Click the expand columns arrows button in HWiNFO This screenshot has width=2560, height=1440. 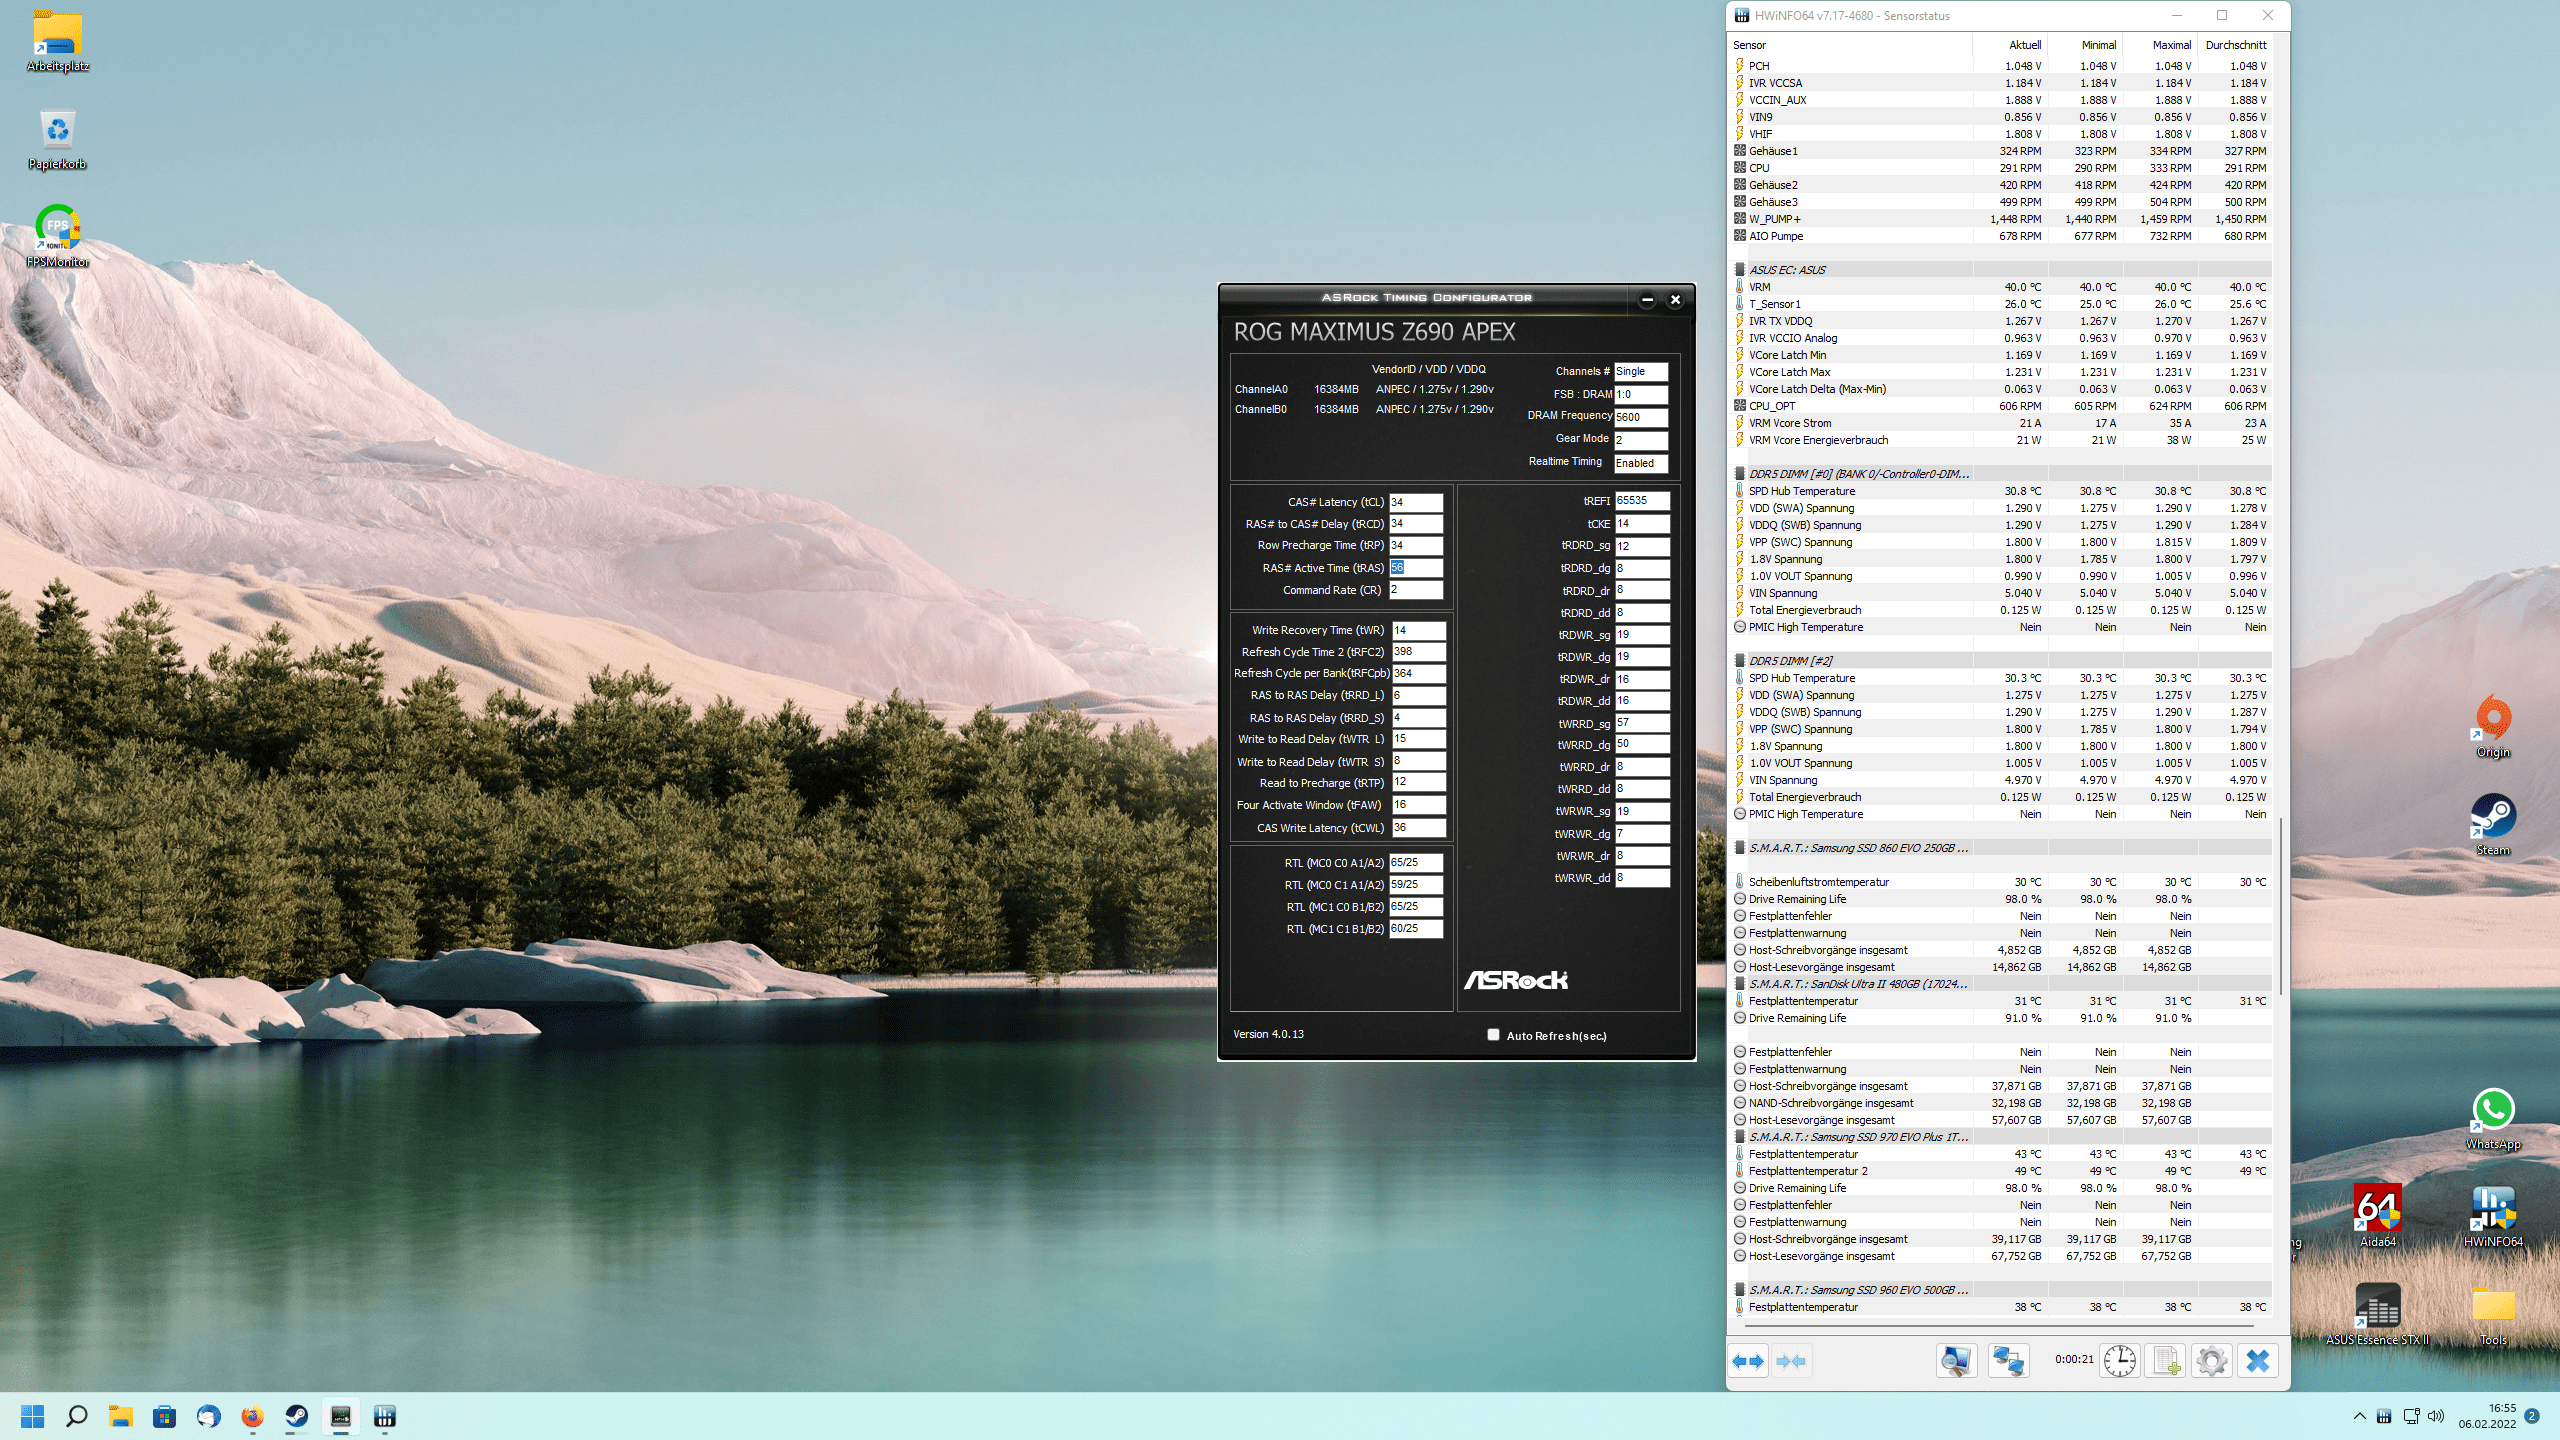click(1748, 1361)
